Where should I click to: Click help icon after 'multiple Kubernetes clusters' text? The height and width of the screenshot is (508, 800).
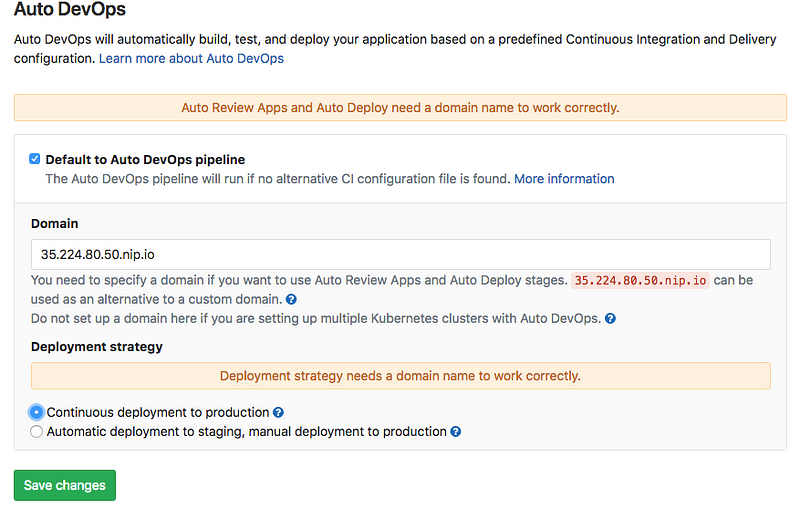tap(610, 319)
